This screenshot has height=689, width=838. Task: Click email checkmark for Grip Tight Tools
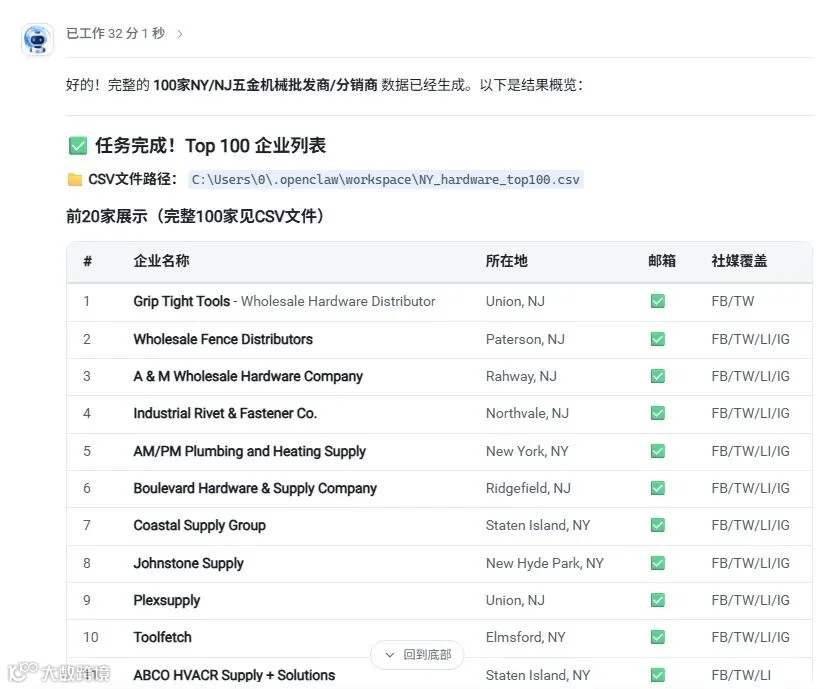point(658,301)
